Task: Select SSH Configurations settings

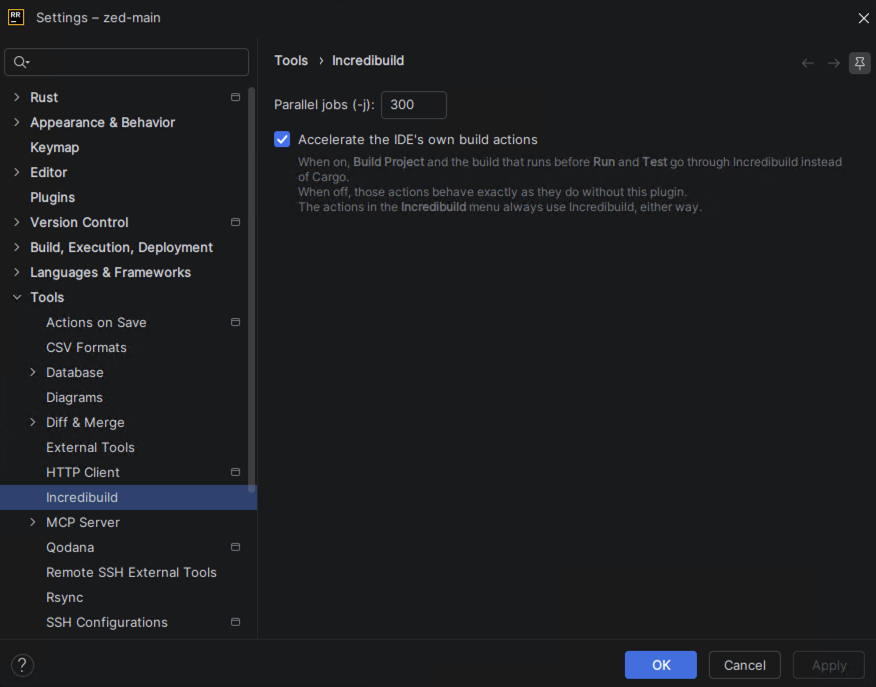Action: 107,622
